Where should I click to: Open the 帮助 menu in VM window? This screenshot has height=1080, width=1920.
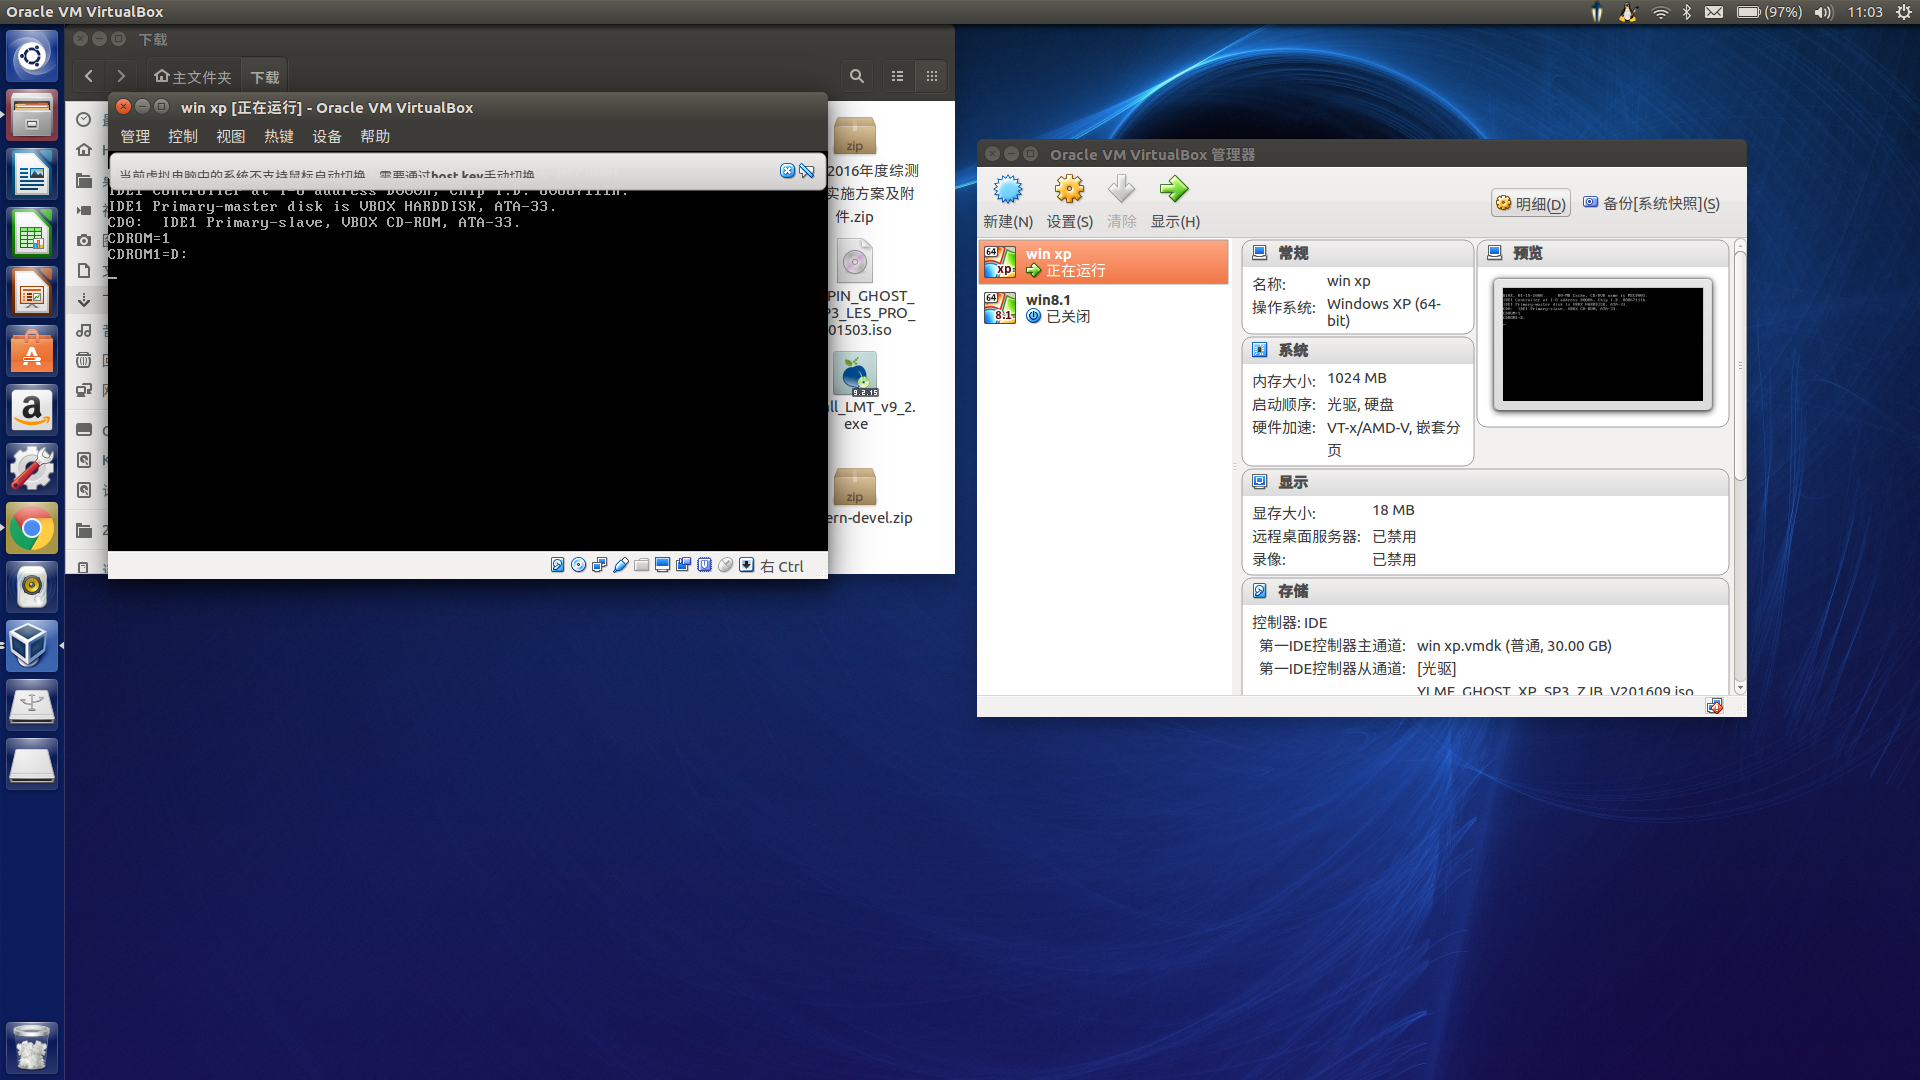(x=375, y=137)
